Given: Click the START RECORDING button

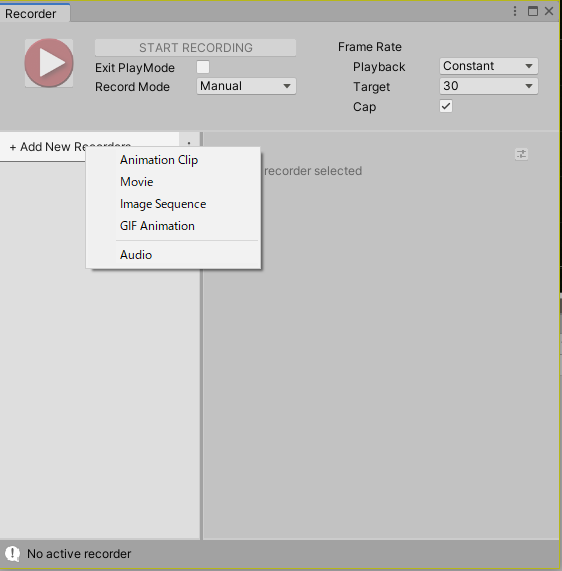Looking at the screenshot, I should coord(195,48).
